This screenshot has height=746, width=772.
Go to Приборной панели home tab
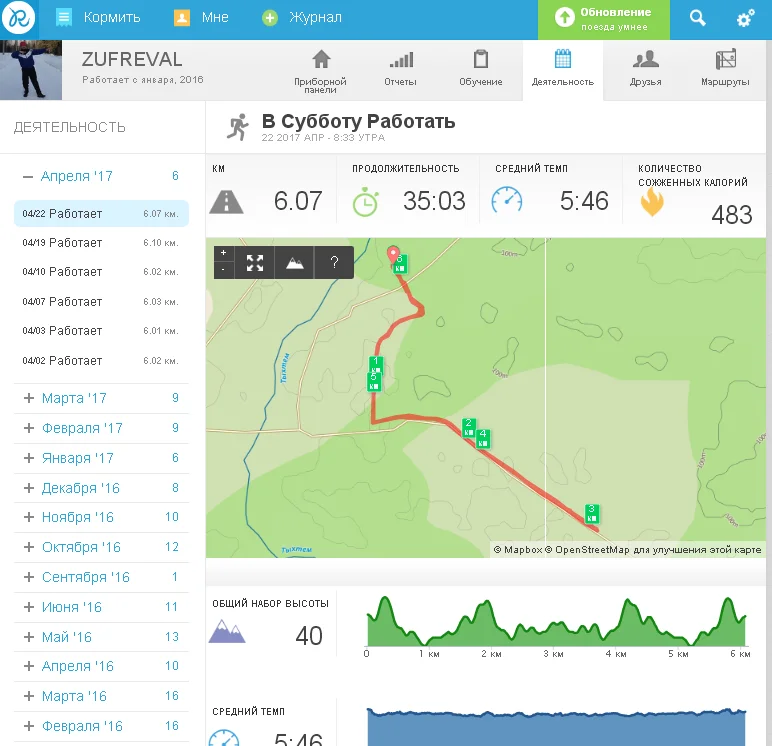click(321, 71)
